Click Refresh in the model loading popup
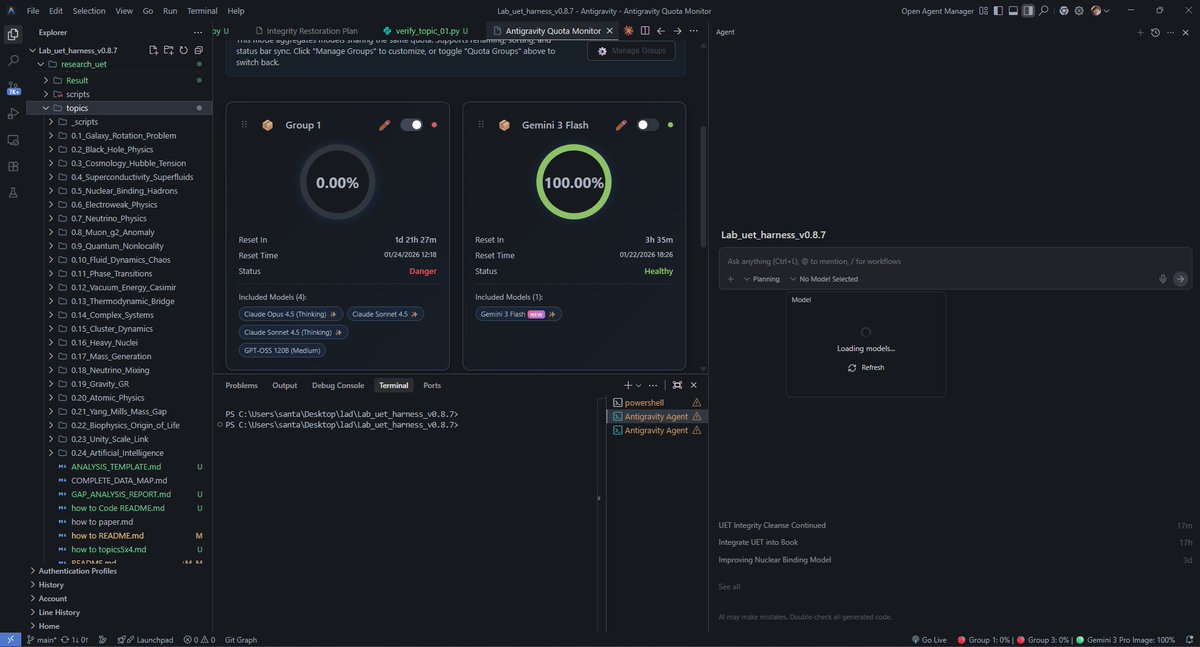Image resolution: width=1200 pixels, height=647 pixels. (x=866, y=367)
